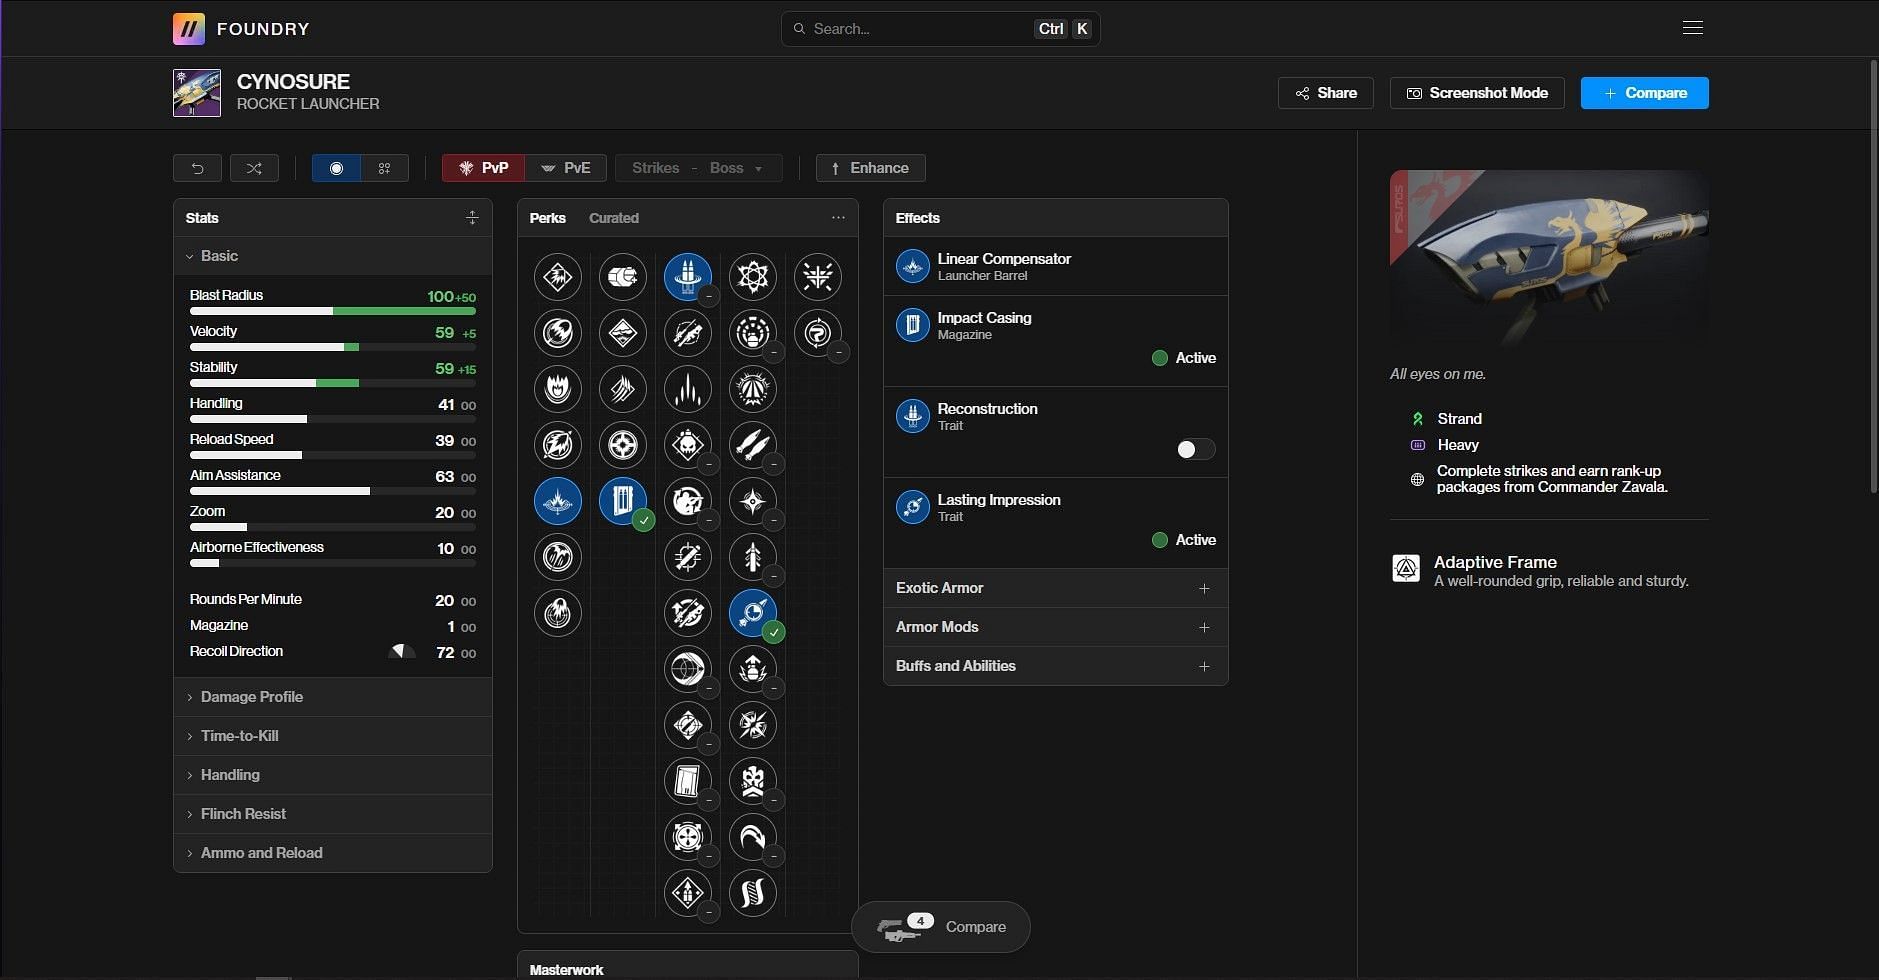
Task: Click green check on Impact Casing perk
Action: click(x=644, y=521)
